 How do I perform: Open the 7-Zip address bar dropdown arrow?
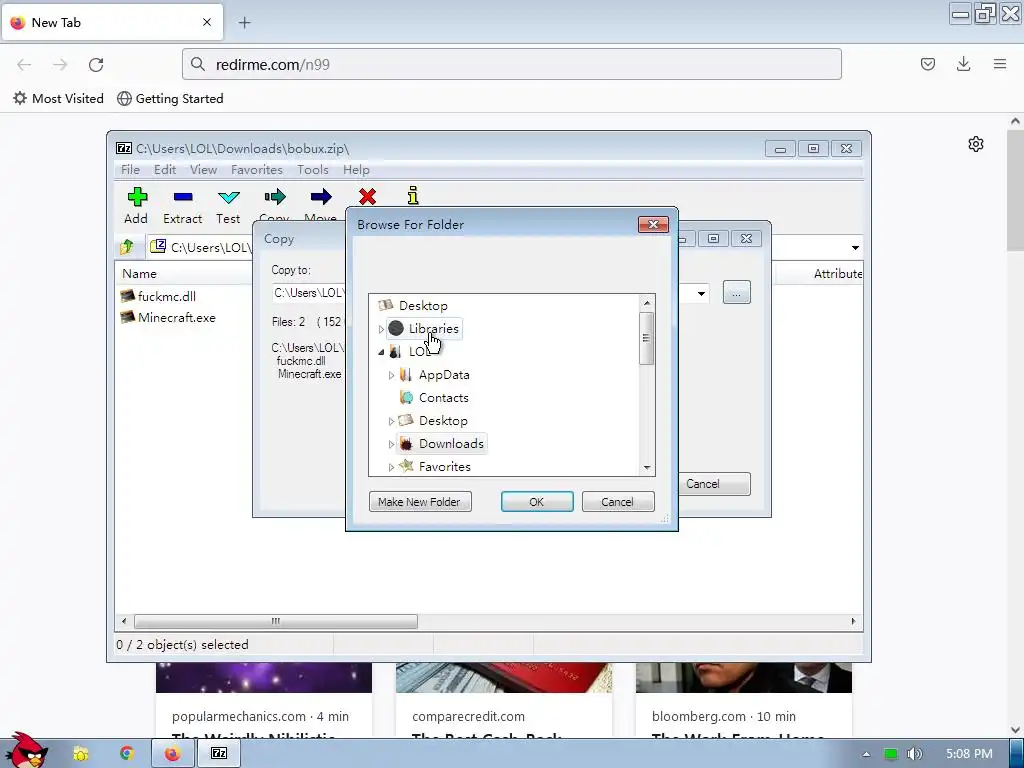[x=855, y=248]
